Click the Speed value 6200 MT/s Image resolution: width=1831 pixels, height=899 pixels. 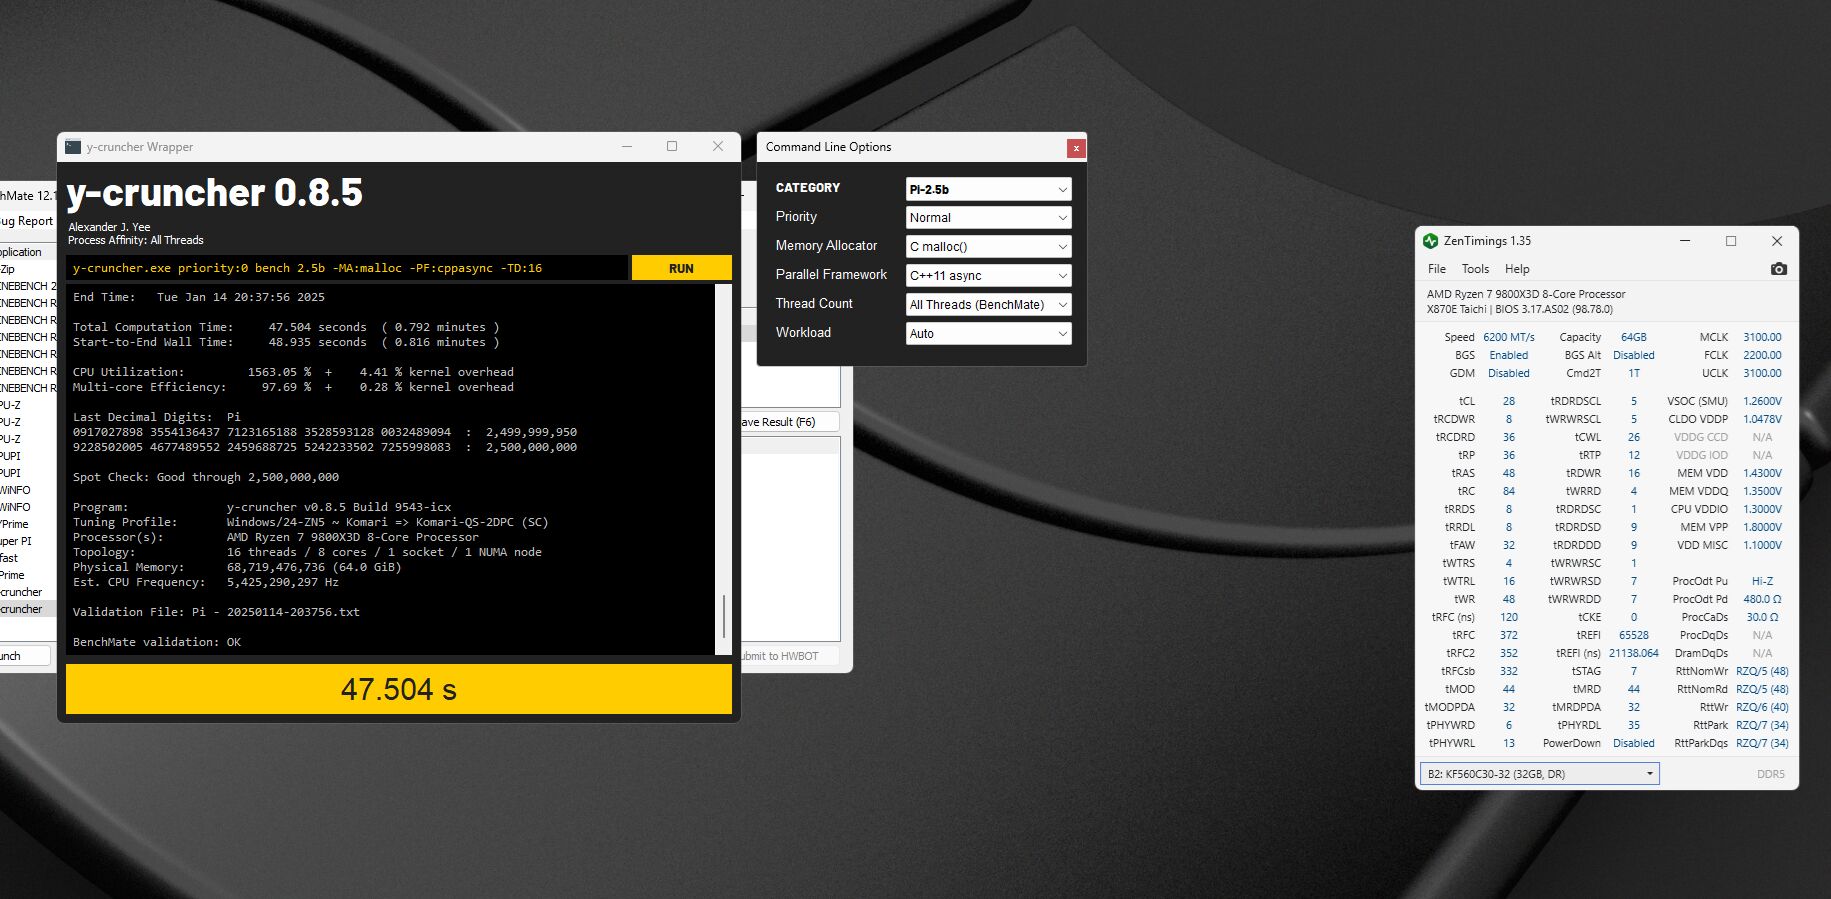coord(1508,337)
